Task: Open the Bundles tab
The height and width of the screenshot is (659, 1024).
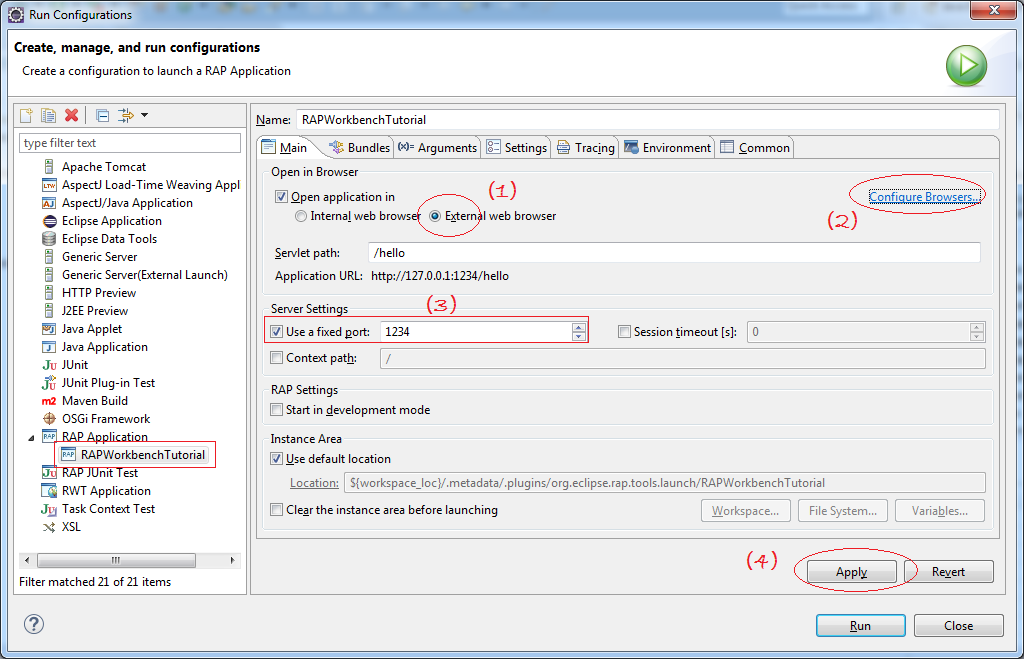Action: 359,148
